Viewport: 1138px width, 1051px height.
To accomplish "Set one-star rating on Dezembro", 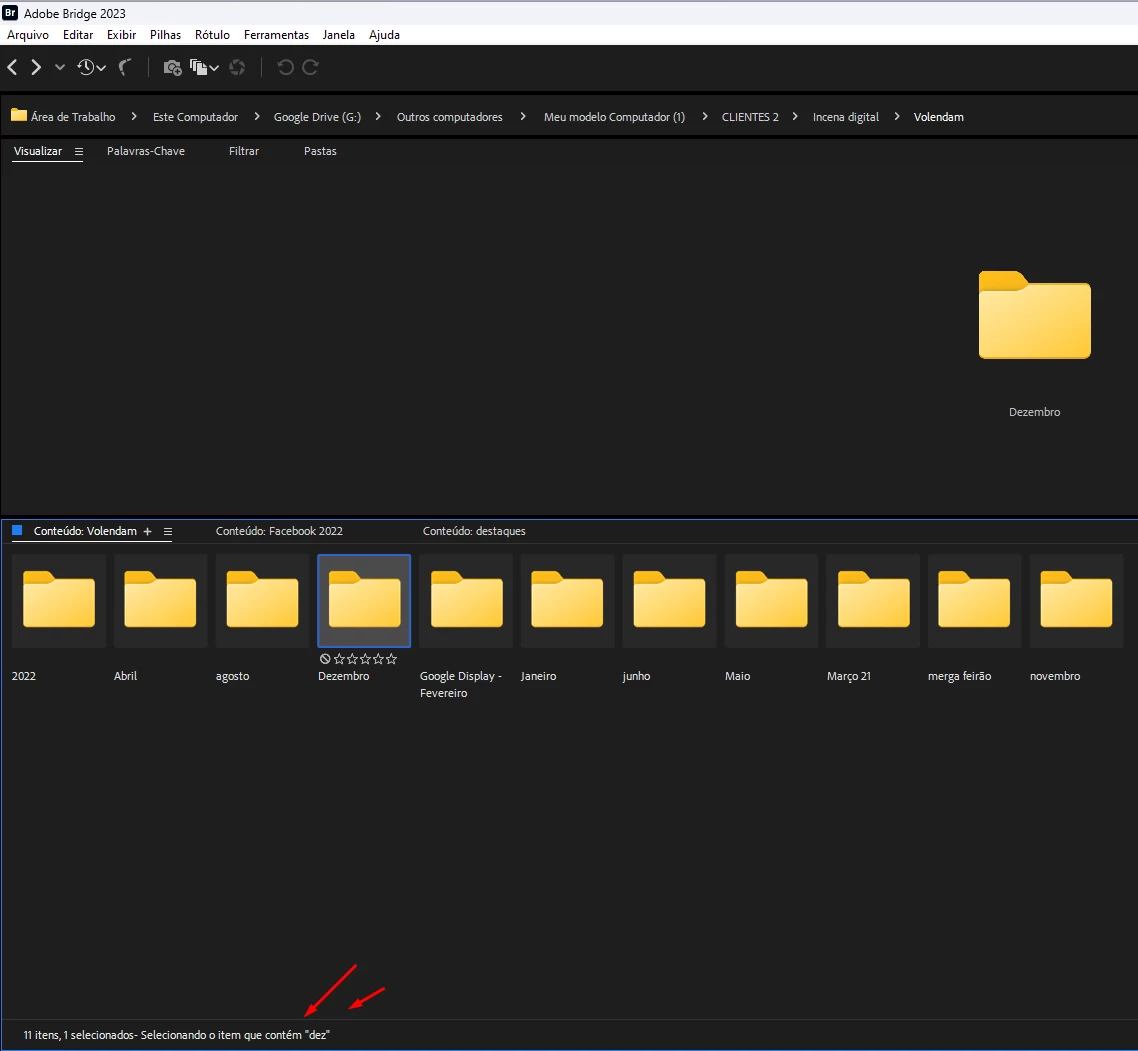I will click(339, 659).
